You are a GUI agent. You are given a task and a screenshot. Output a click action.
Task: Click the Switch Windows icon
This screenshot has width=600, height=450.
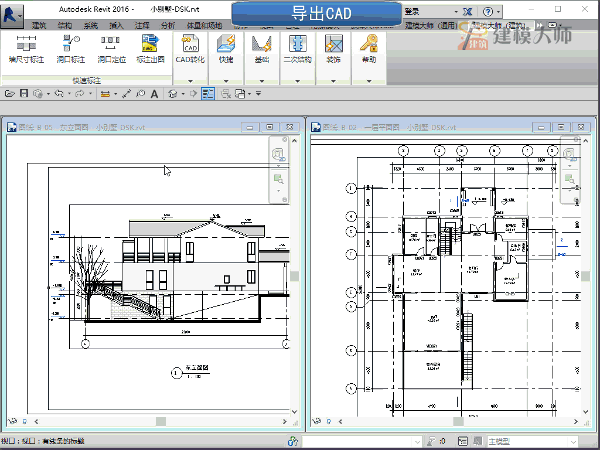(x=240, y=94)
